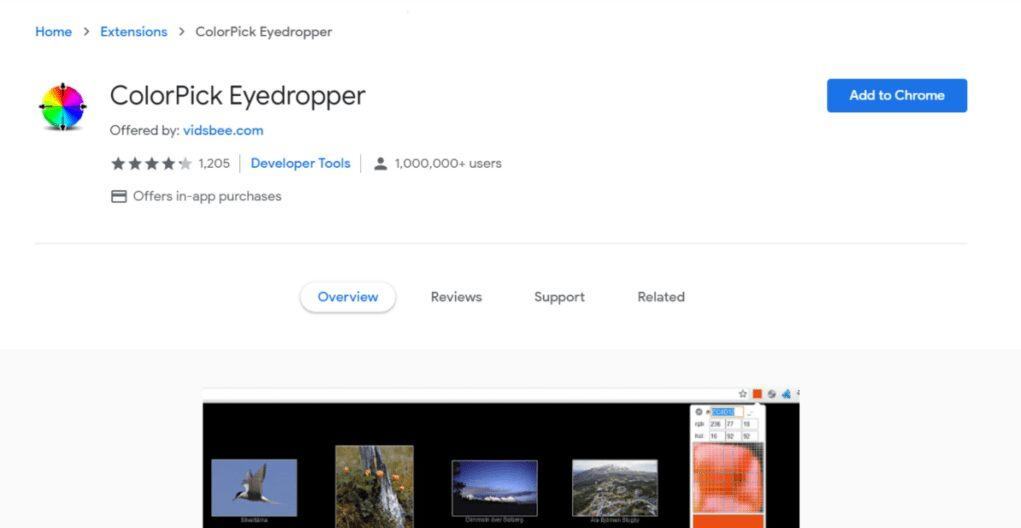Click the blue sky landscape thumbnail
Screen dimensions: 1021x528
pos(494,487)
